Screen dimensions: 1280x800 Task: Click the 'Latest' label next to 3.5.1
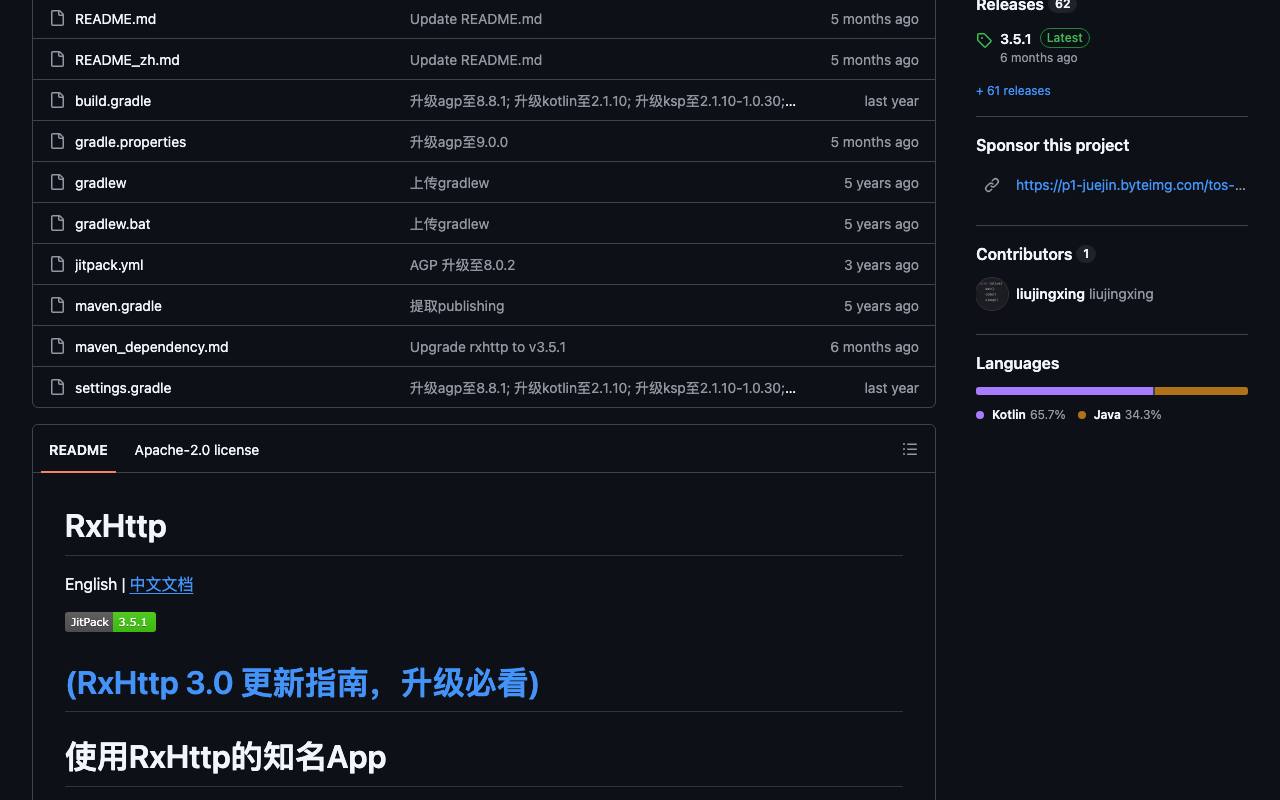tap(1064, 38)
